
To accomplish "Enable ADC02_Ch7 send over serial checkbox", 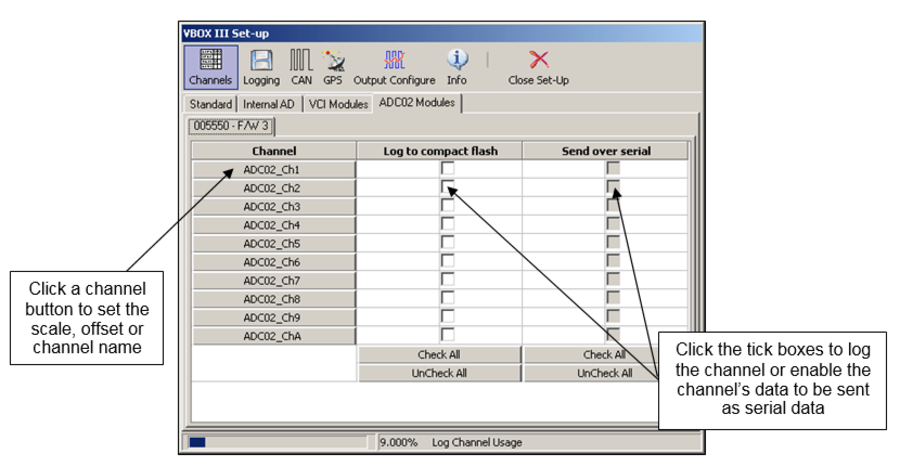I will pyautogui.click(x=613, y=279).
